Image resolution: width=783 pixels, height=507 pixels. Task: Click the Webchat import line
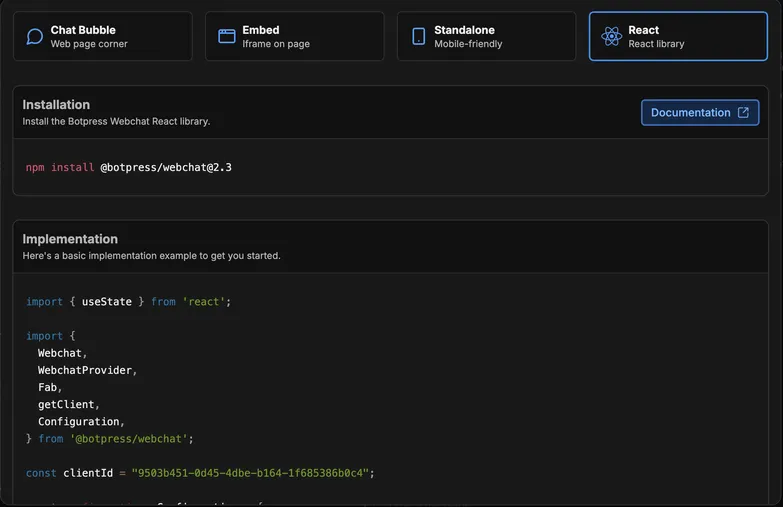pyautogui.click(x=62, y=353)
